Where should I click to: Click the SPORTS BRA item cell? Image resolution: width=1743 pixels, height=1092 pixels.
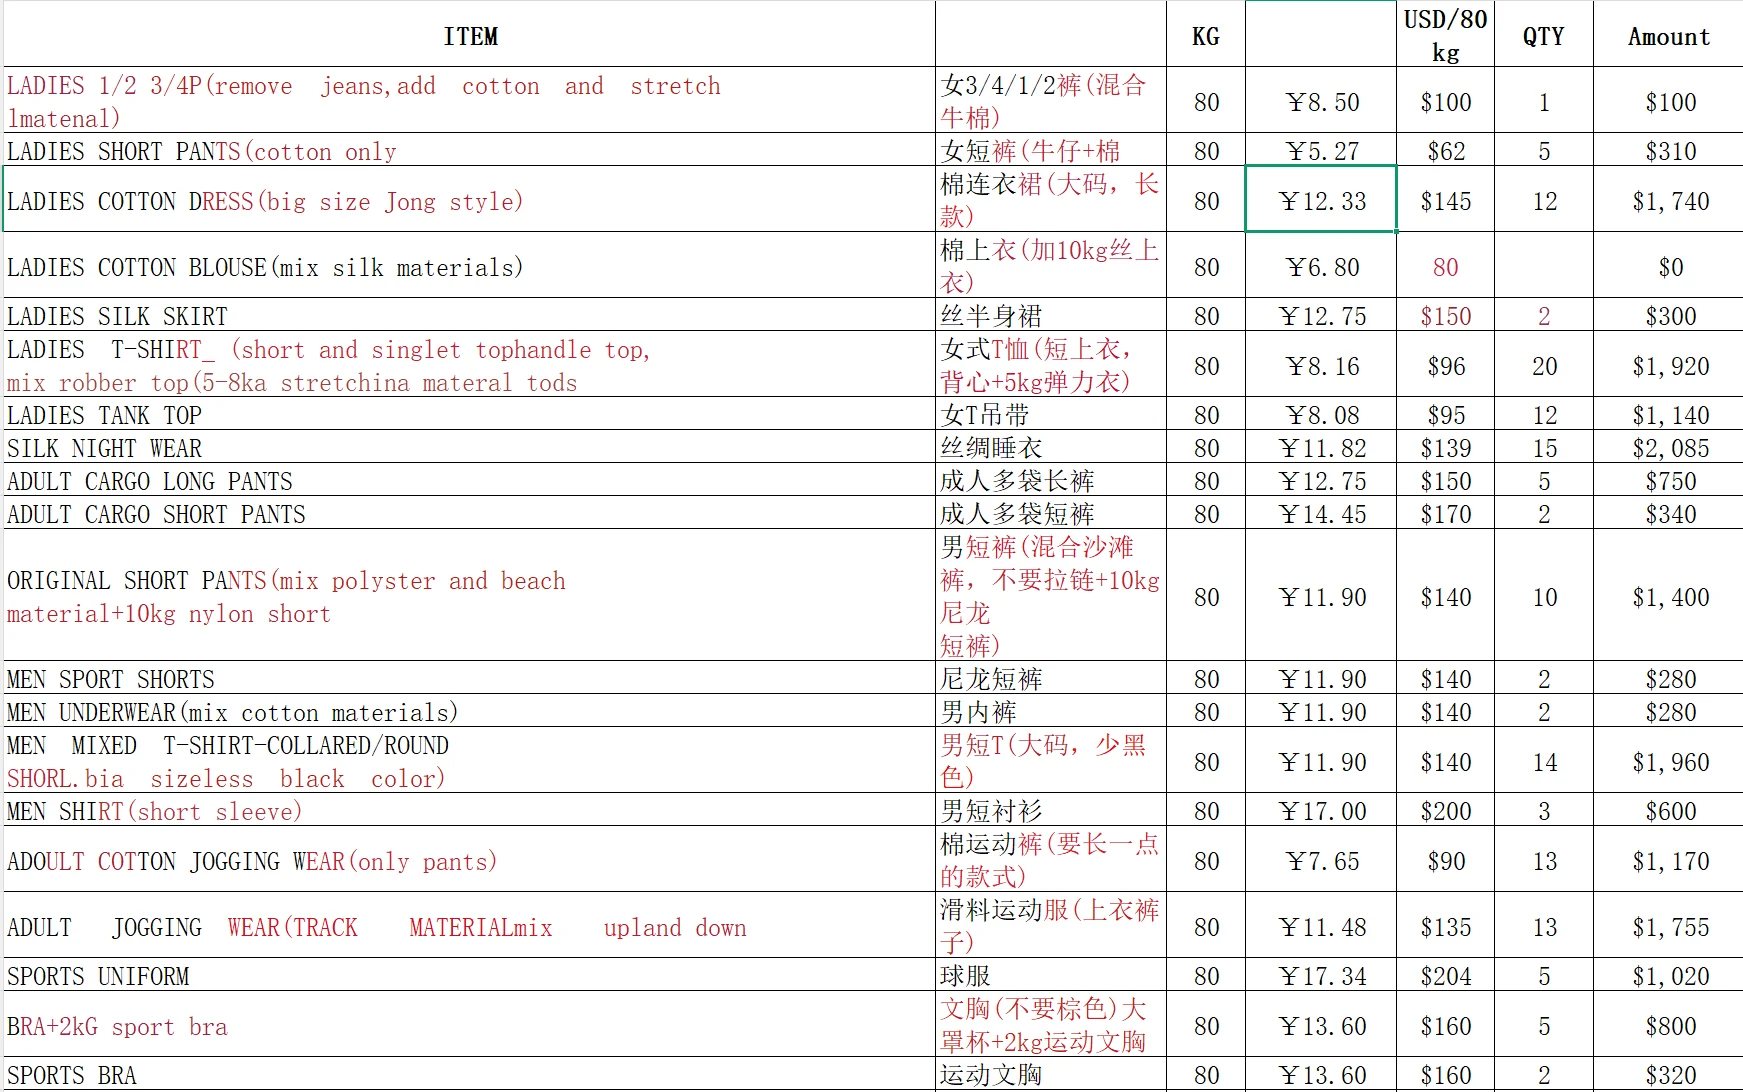[x=469, y=1074]
